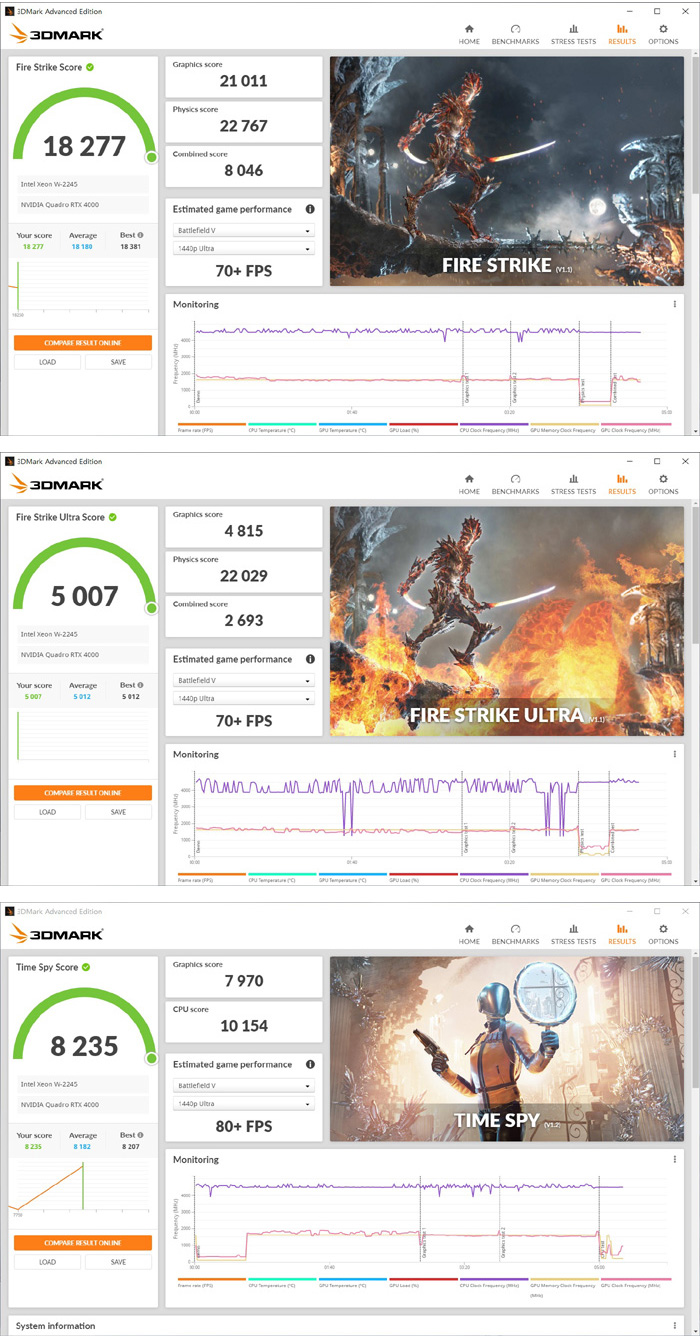
Task: Click info icon next to Best 18 381
Action: [140, 236]
